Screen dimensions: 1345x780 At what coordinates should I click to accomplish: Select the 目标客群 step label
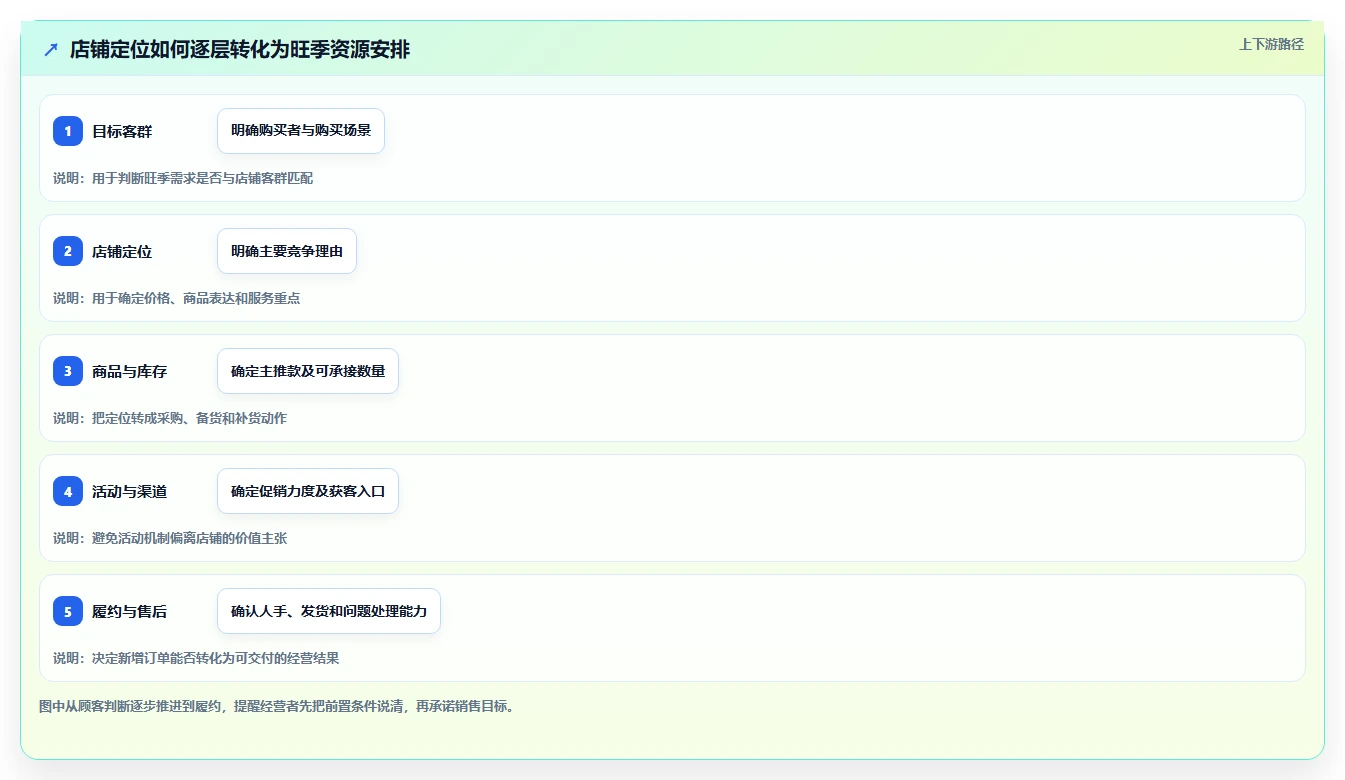tap(122, 131)
